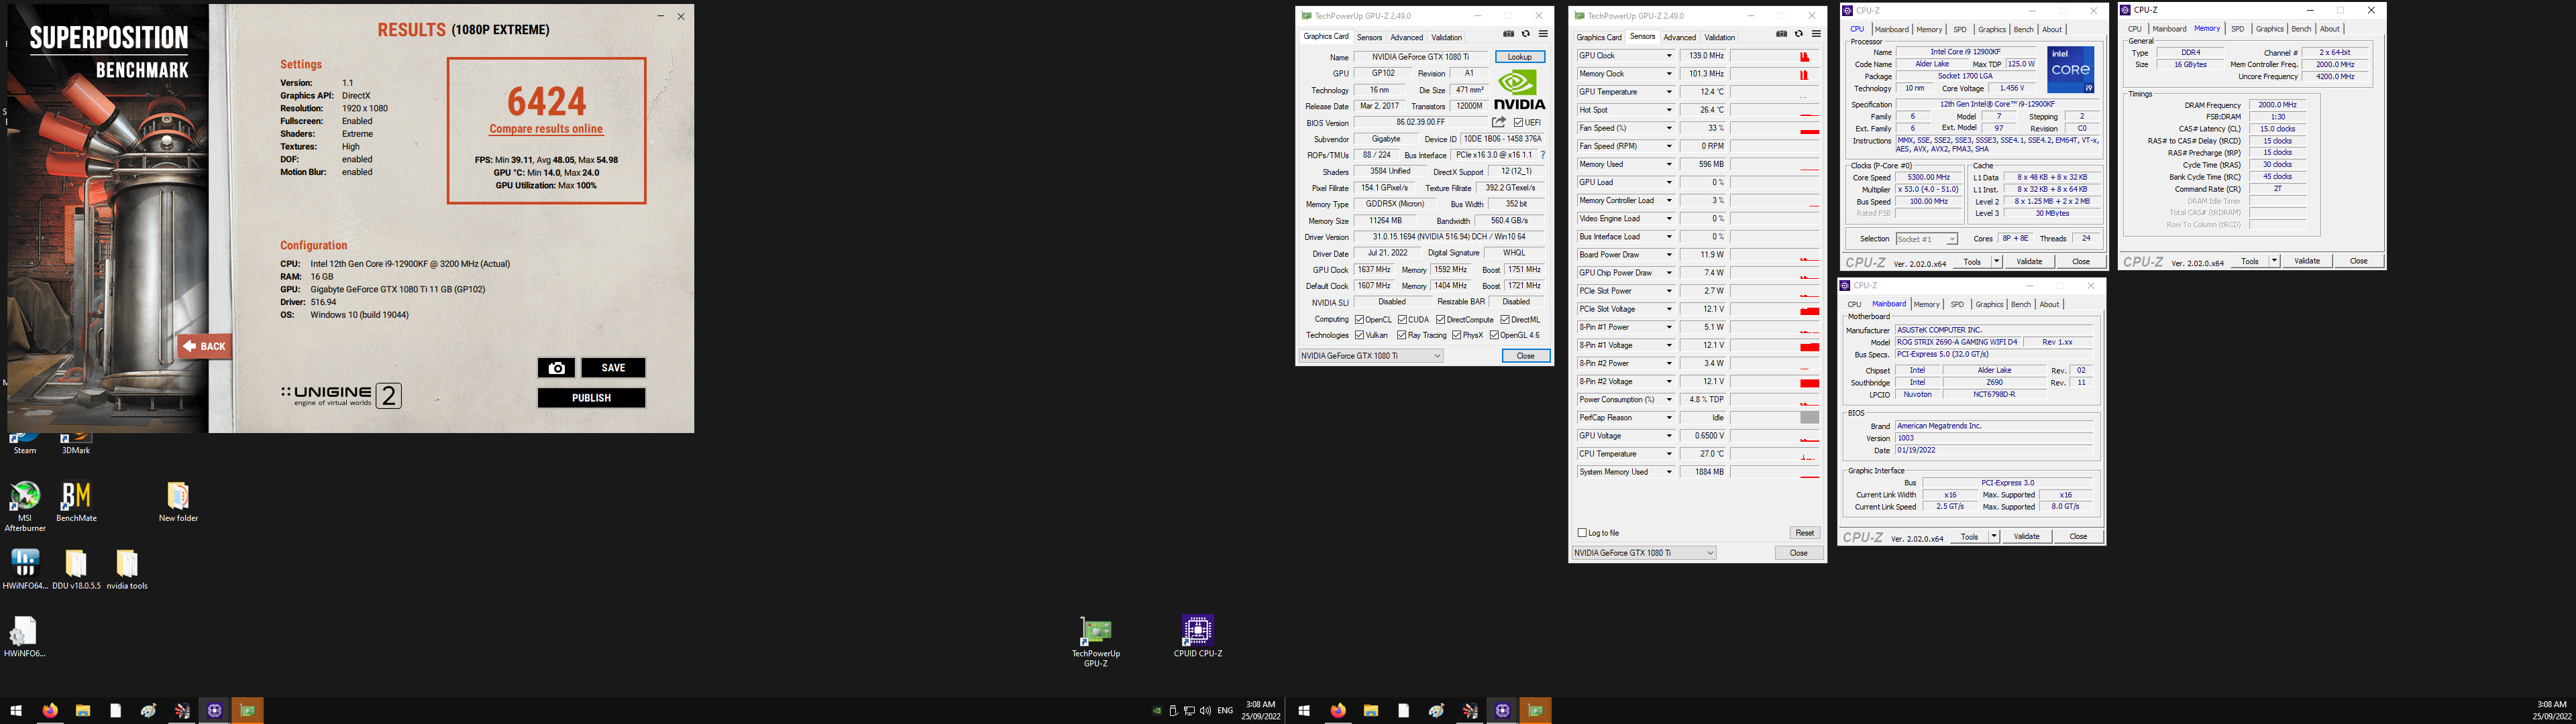This screenshot has height=724, width=2576.
Task: Click the Lookup button in GPU-Z
Action: tap(1519, 57)
